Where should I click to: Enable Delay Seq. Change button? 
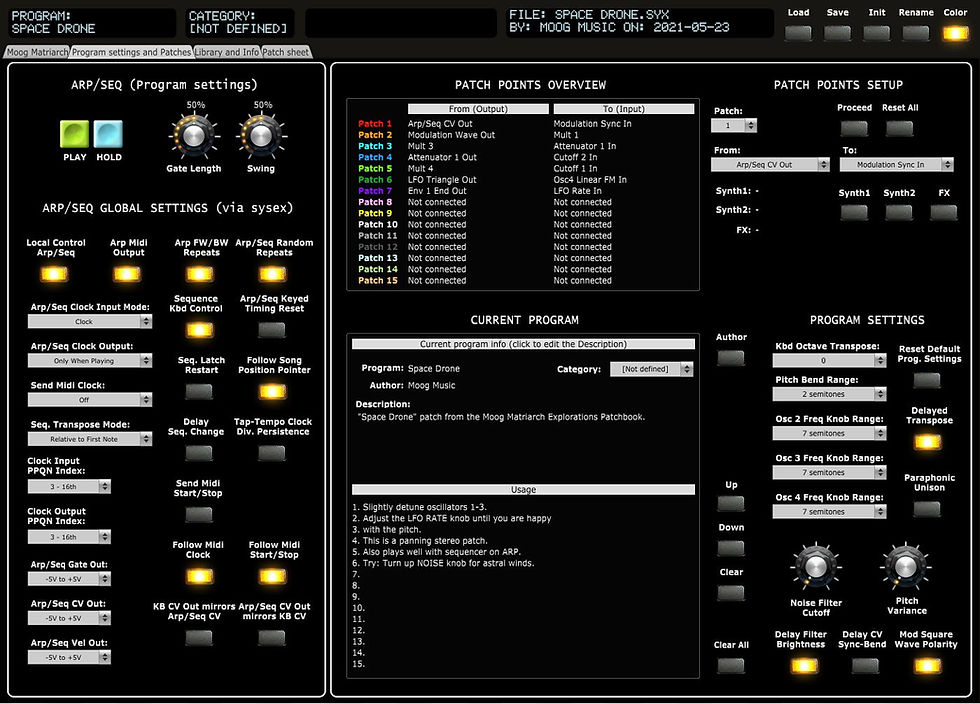pyautogui.click(x=200, y=453)
